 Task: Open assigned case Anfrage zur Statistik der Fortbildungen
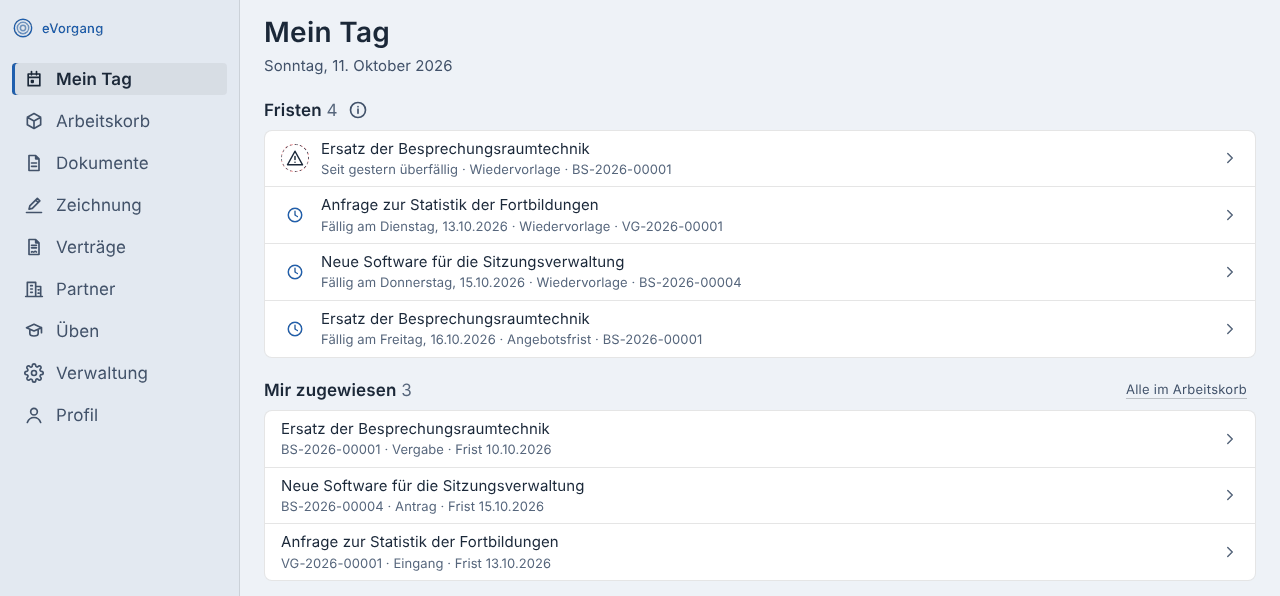760,552
